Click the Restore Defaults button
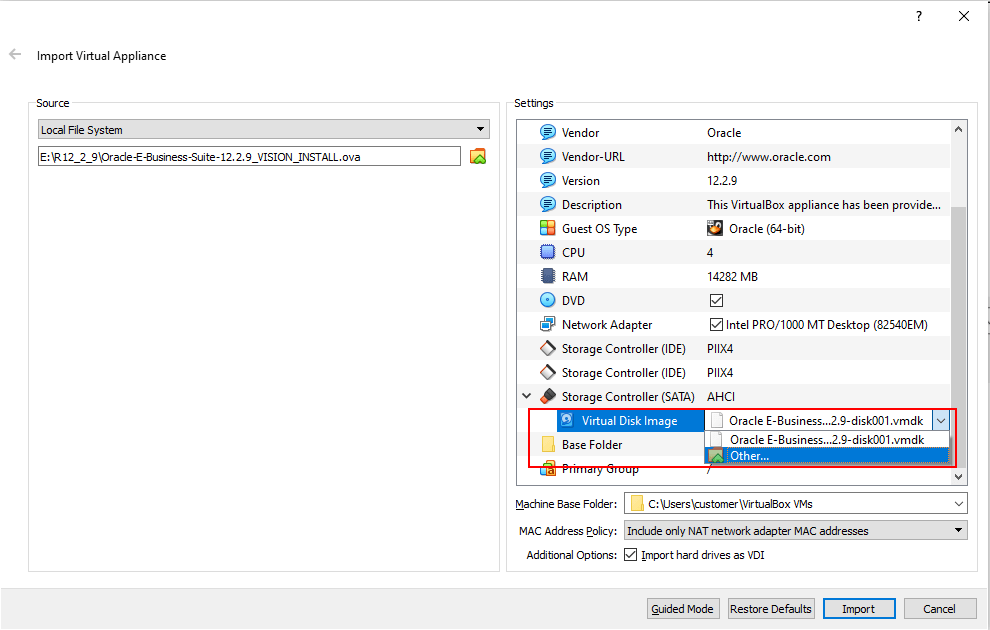990x630 pixels. 770,609
